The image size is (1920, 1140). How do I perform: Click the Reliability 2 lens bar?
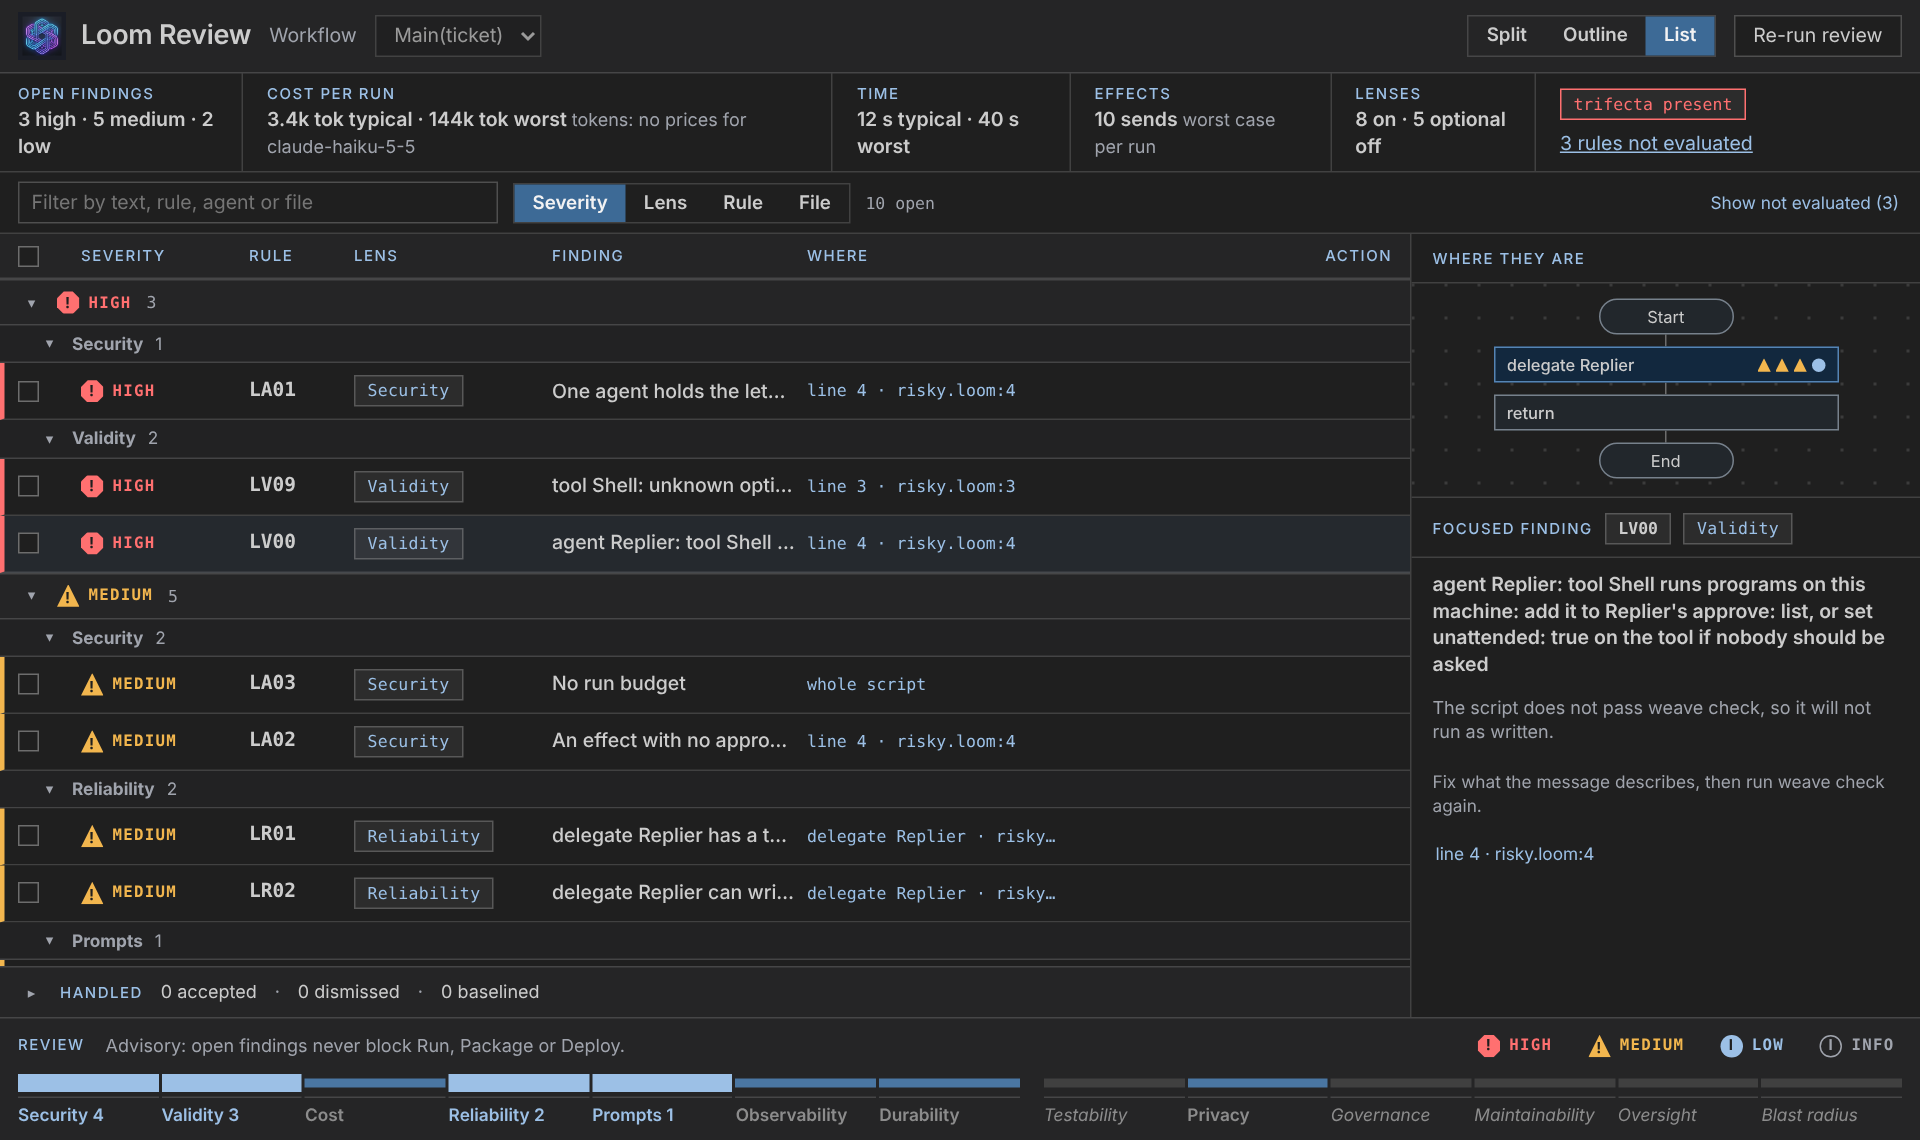518,1100
